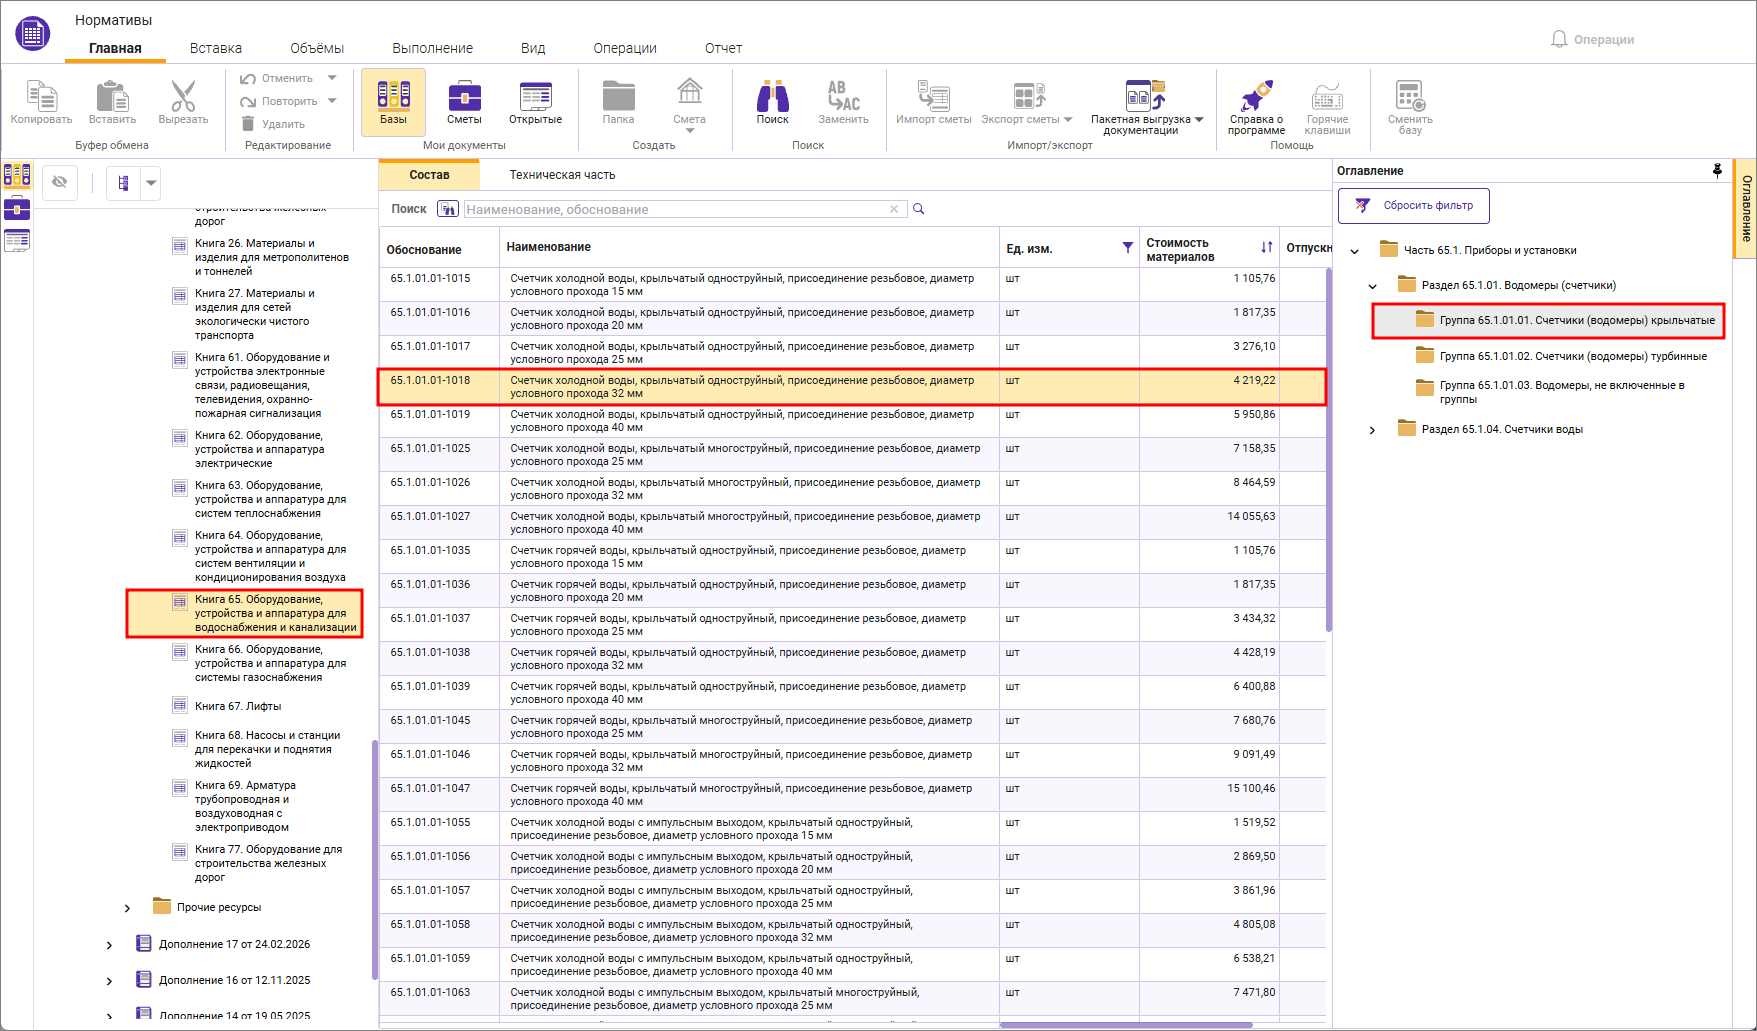Collapse Часть 65.1. Приборы и установки

1355,251
